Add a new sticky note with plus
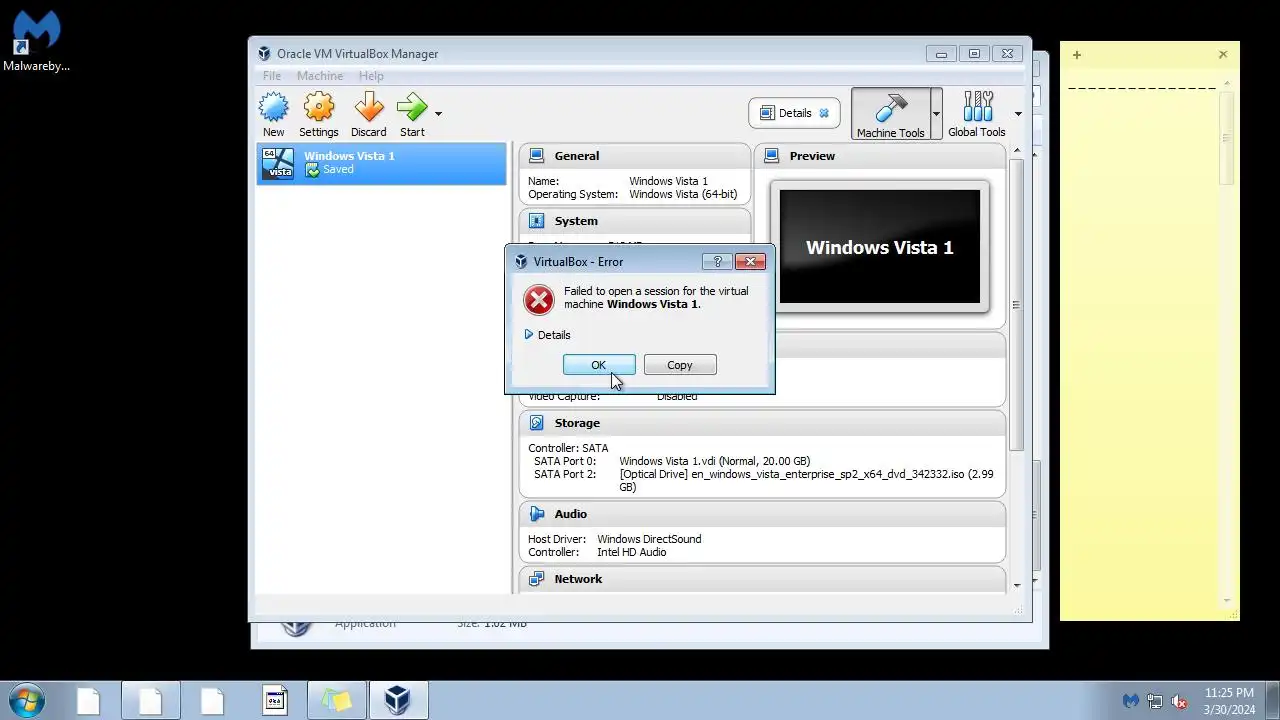This screenshot has width=1280, height=720. coord(1077,55)
